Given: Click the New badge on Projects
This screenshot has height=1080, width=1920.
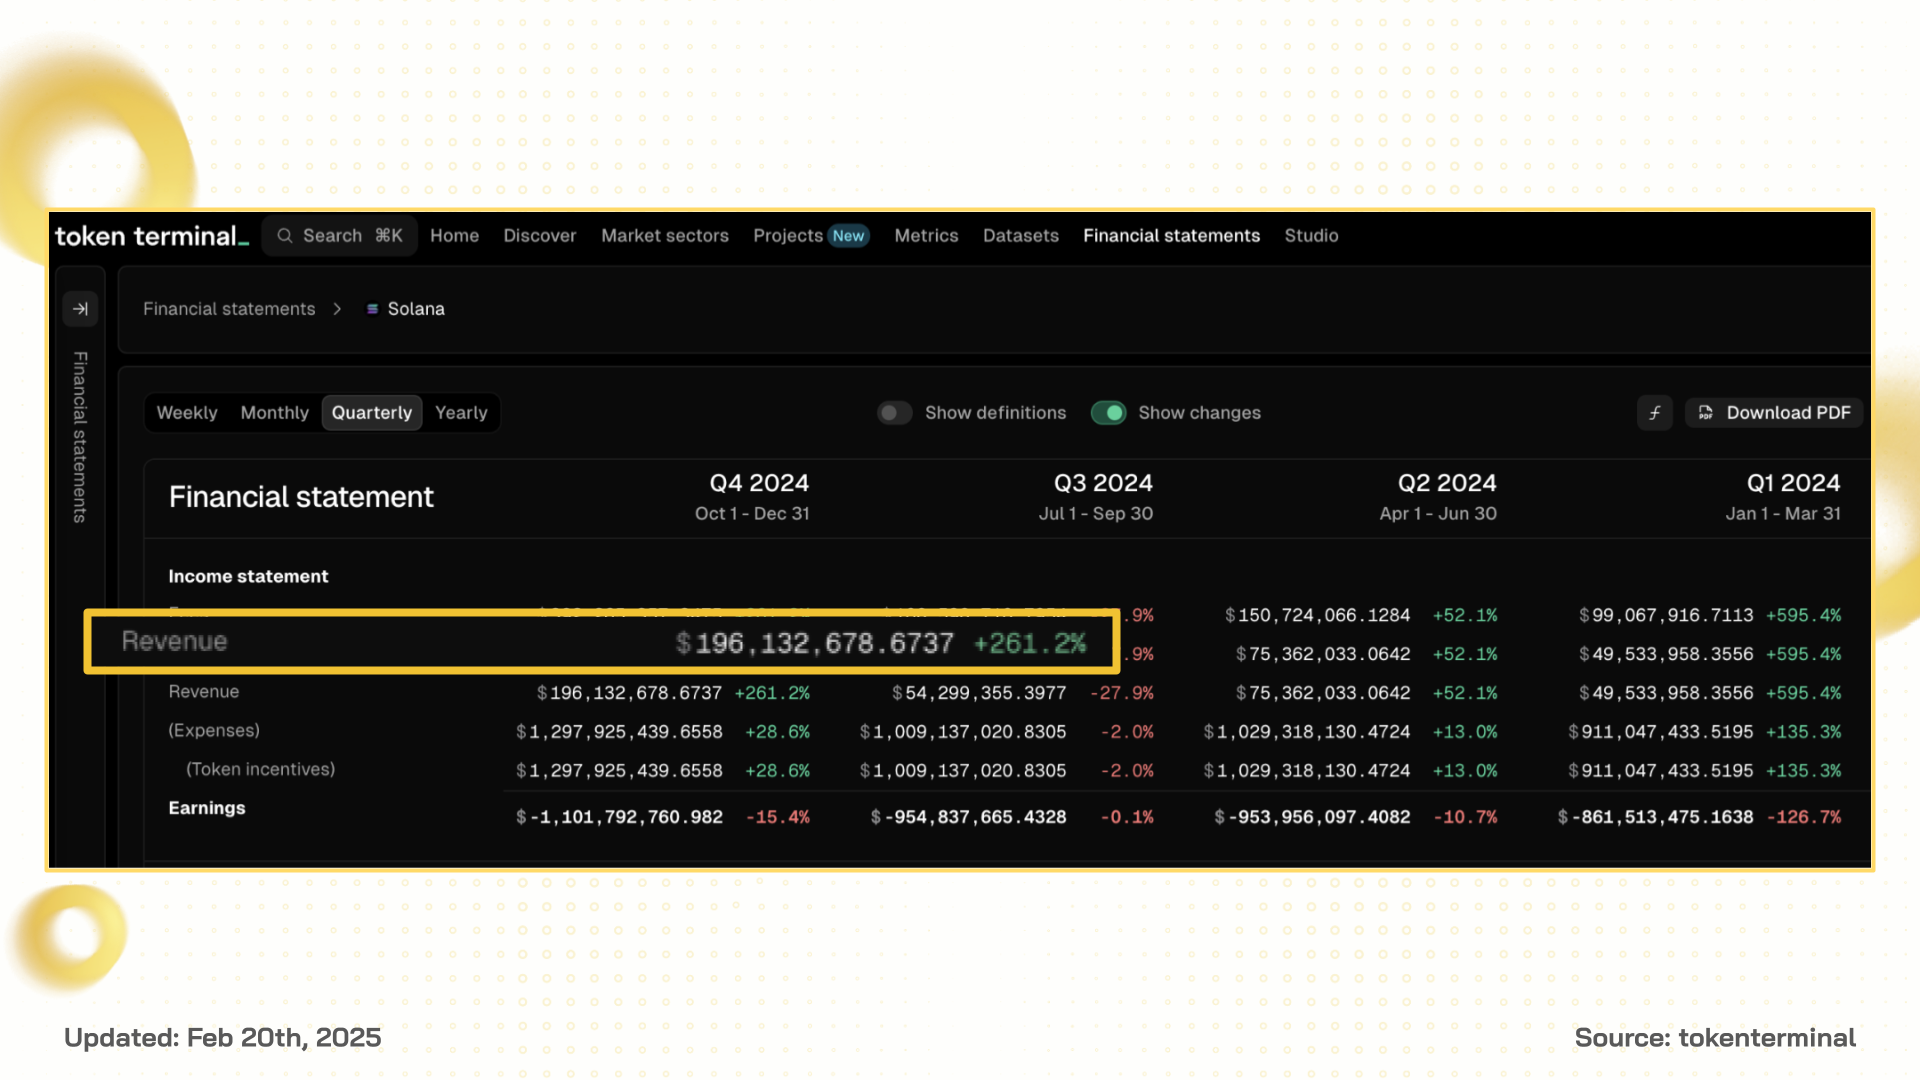Looking at the screenshot, I should (848, 236).
